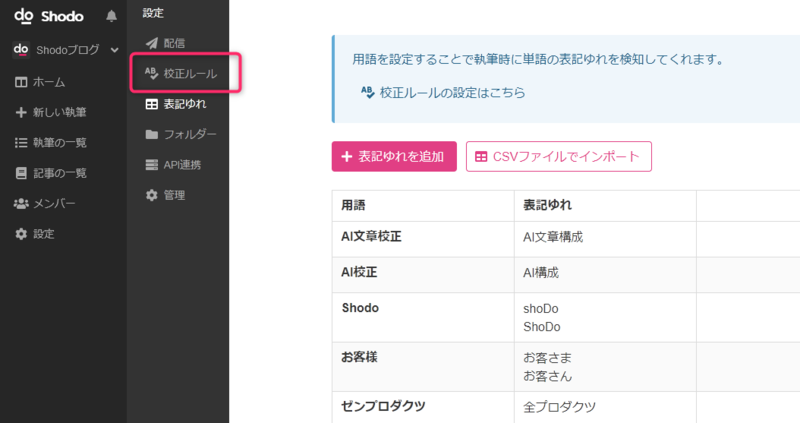Click plus icon on 表記ゆれを追加 button
Image resolution: width=800 pixels, height=423 pixels.
click(347, 157)
